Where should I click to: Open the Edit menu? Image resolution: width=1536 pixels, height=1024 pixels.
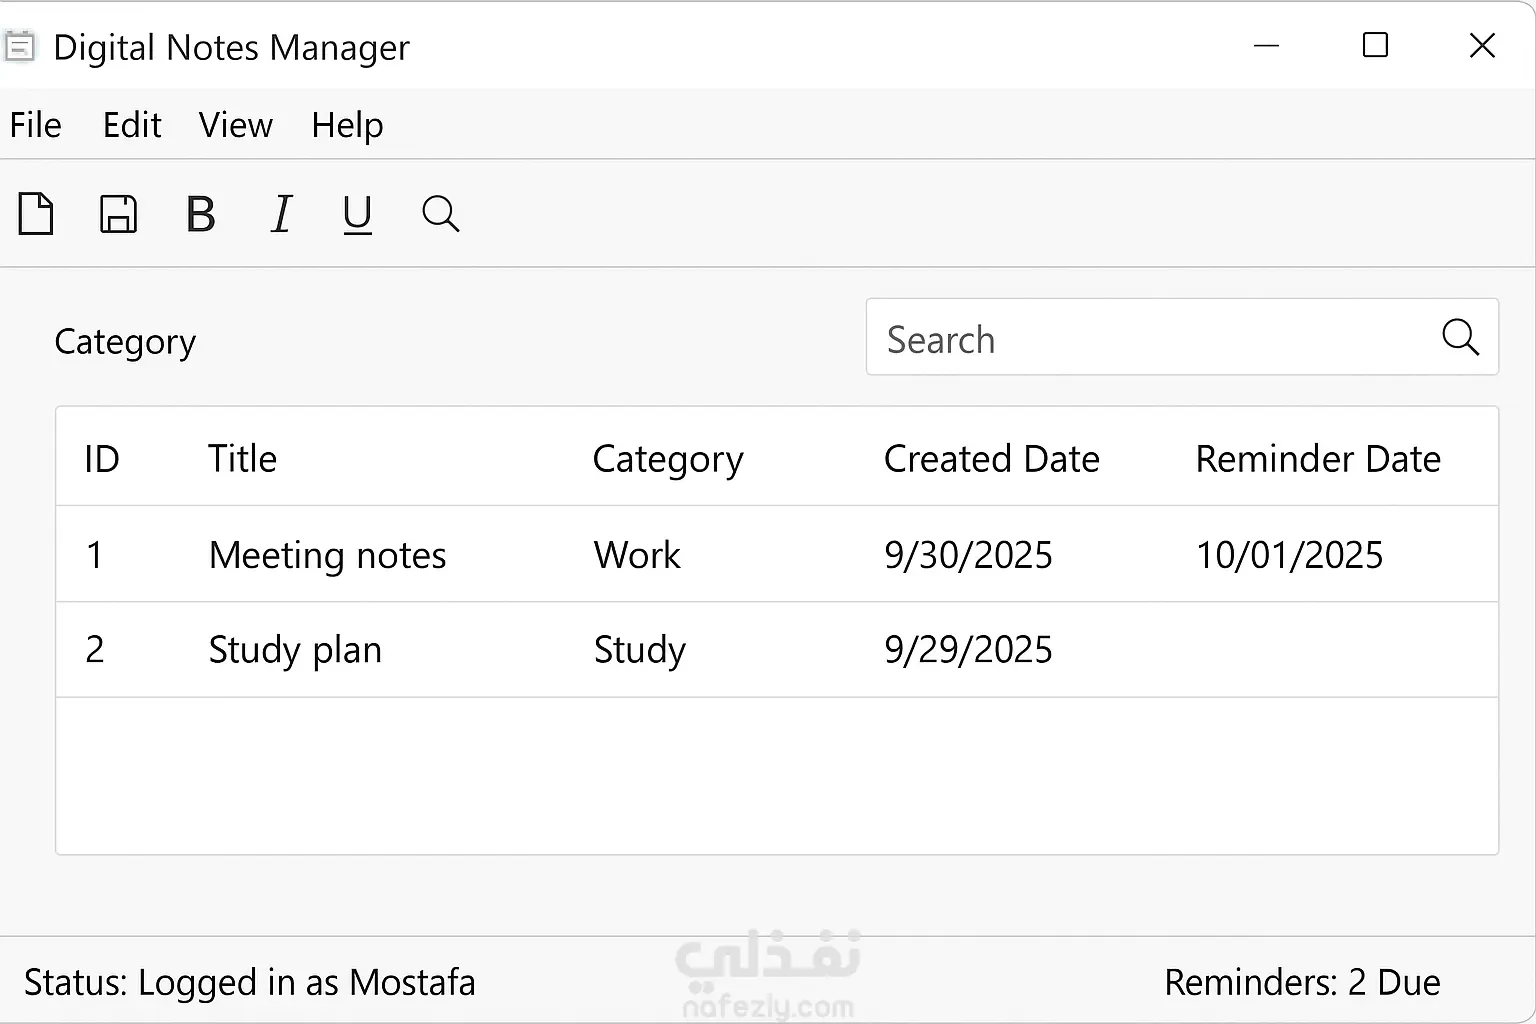click(x=132, y=125)
